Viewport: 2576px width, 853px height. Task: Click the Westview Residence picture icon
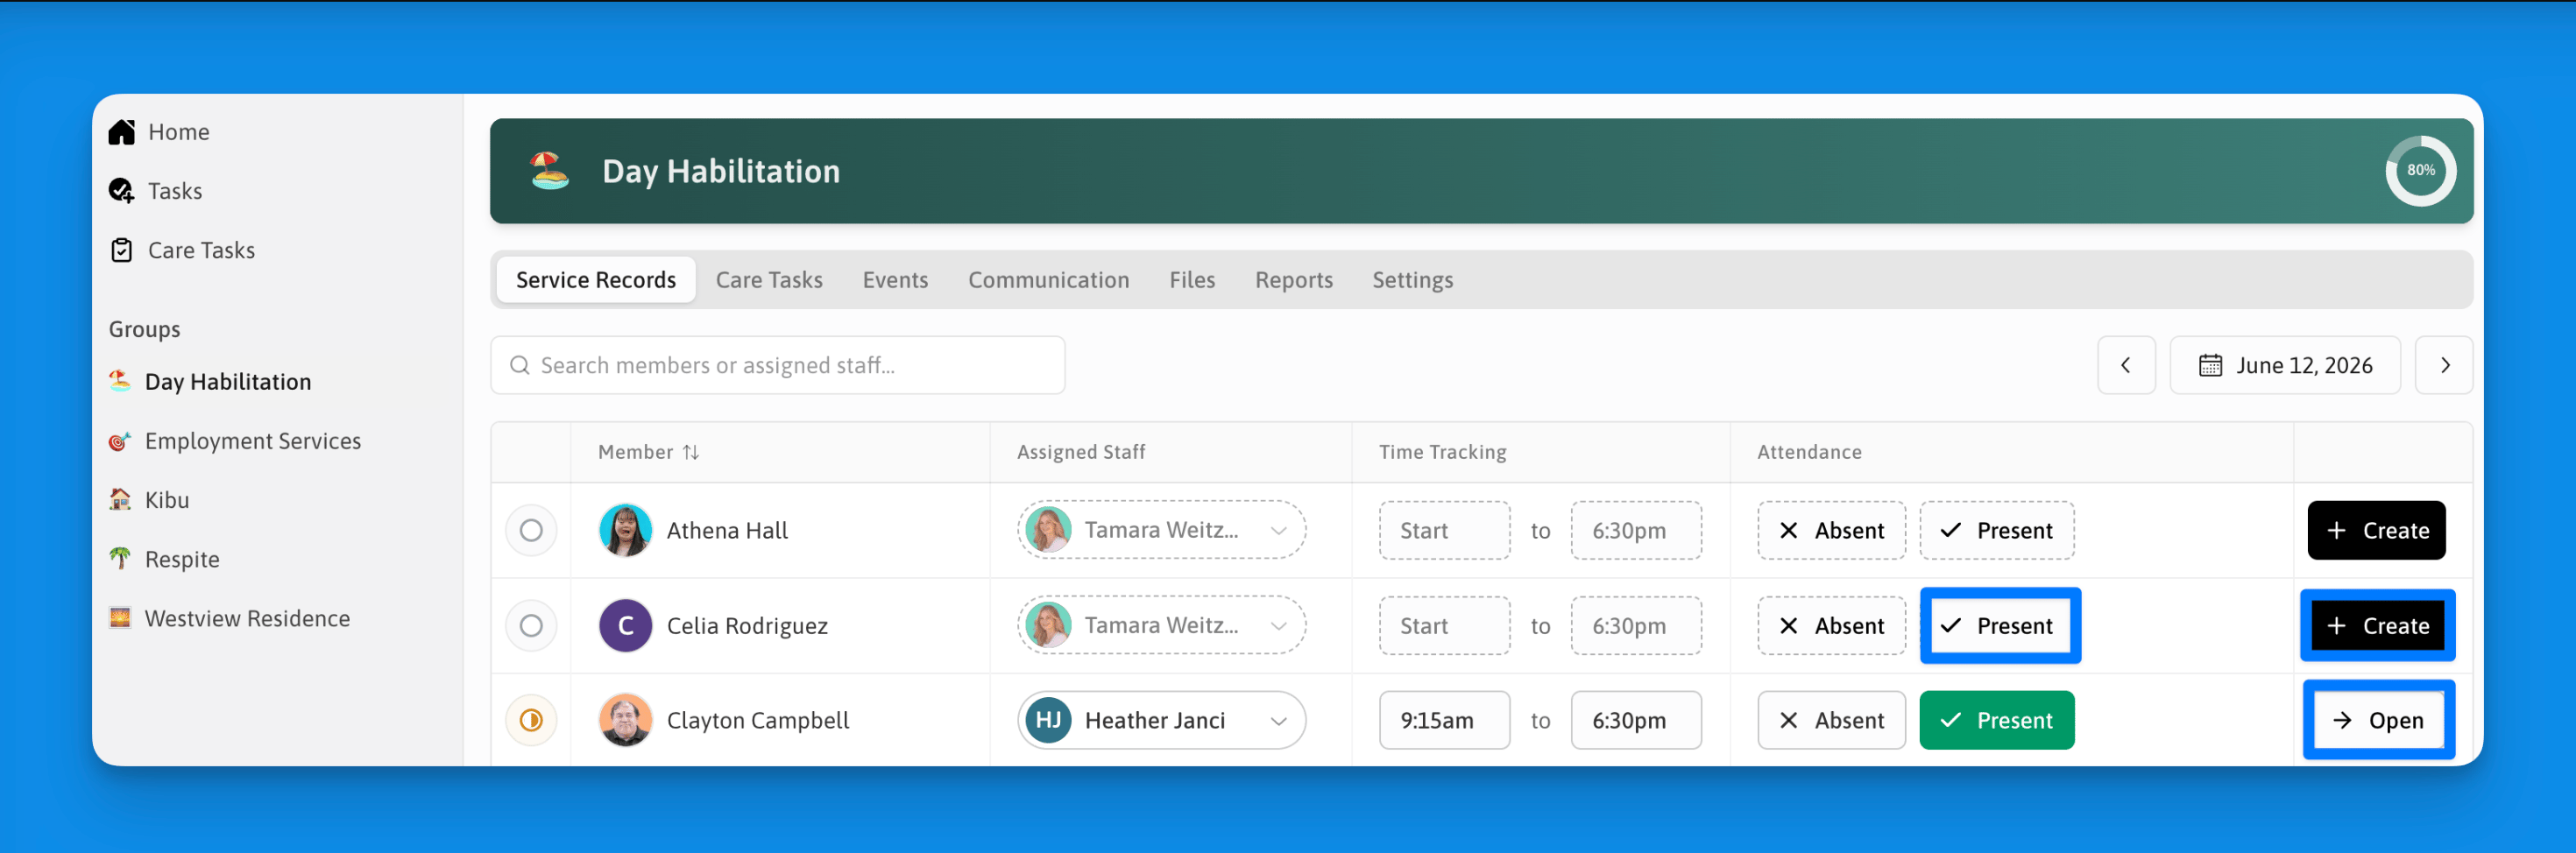pos(120,618)
